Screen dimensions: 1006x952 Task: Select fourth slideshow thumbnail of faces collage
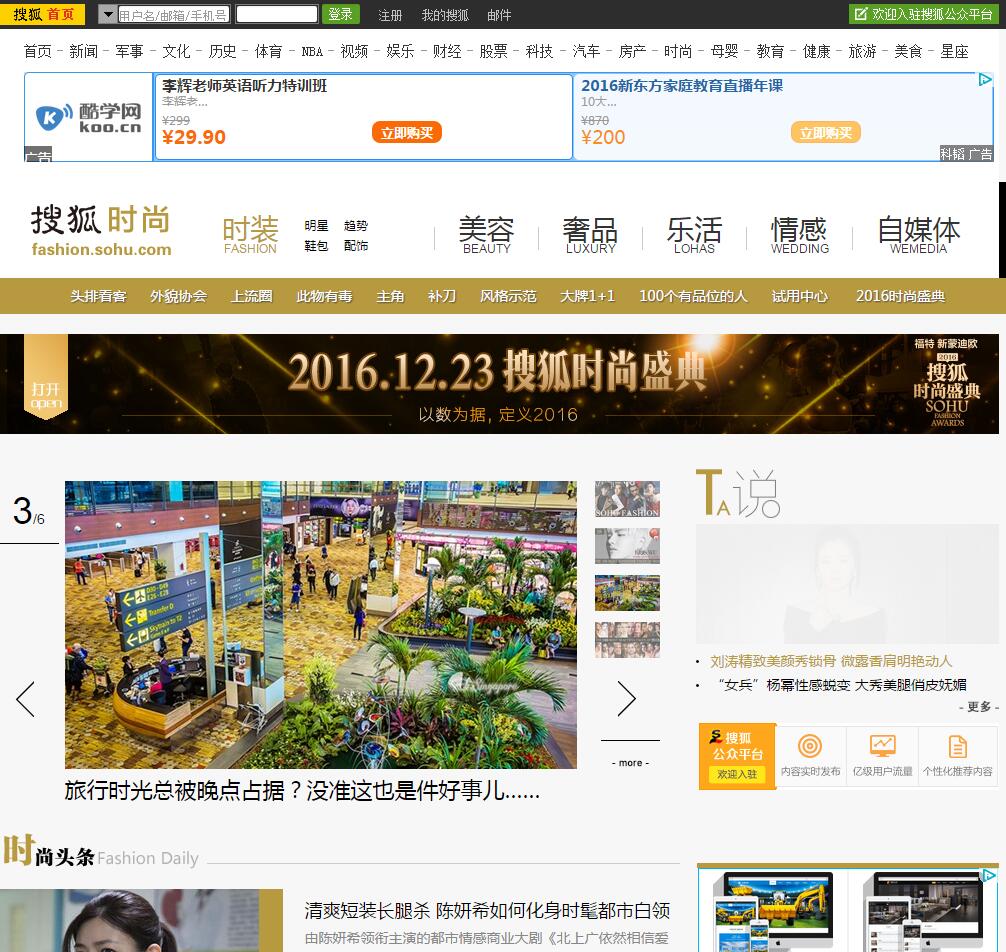point(627,640)
